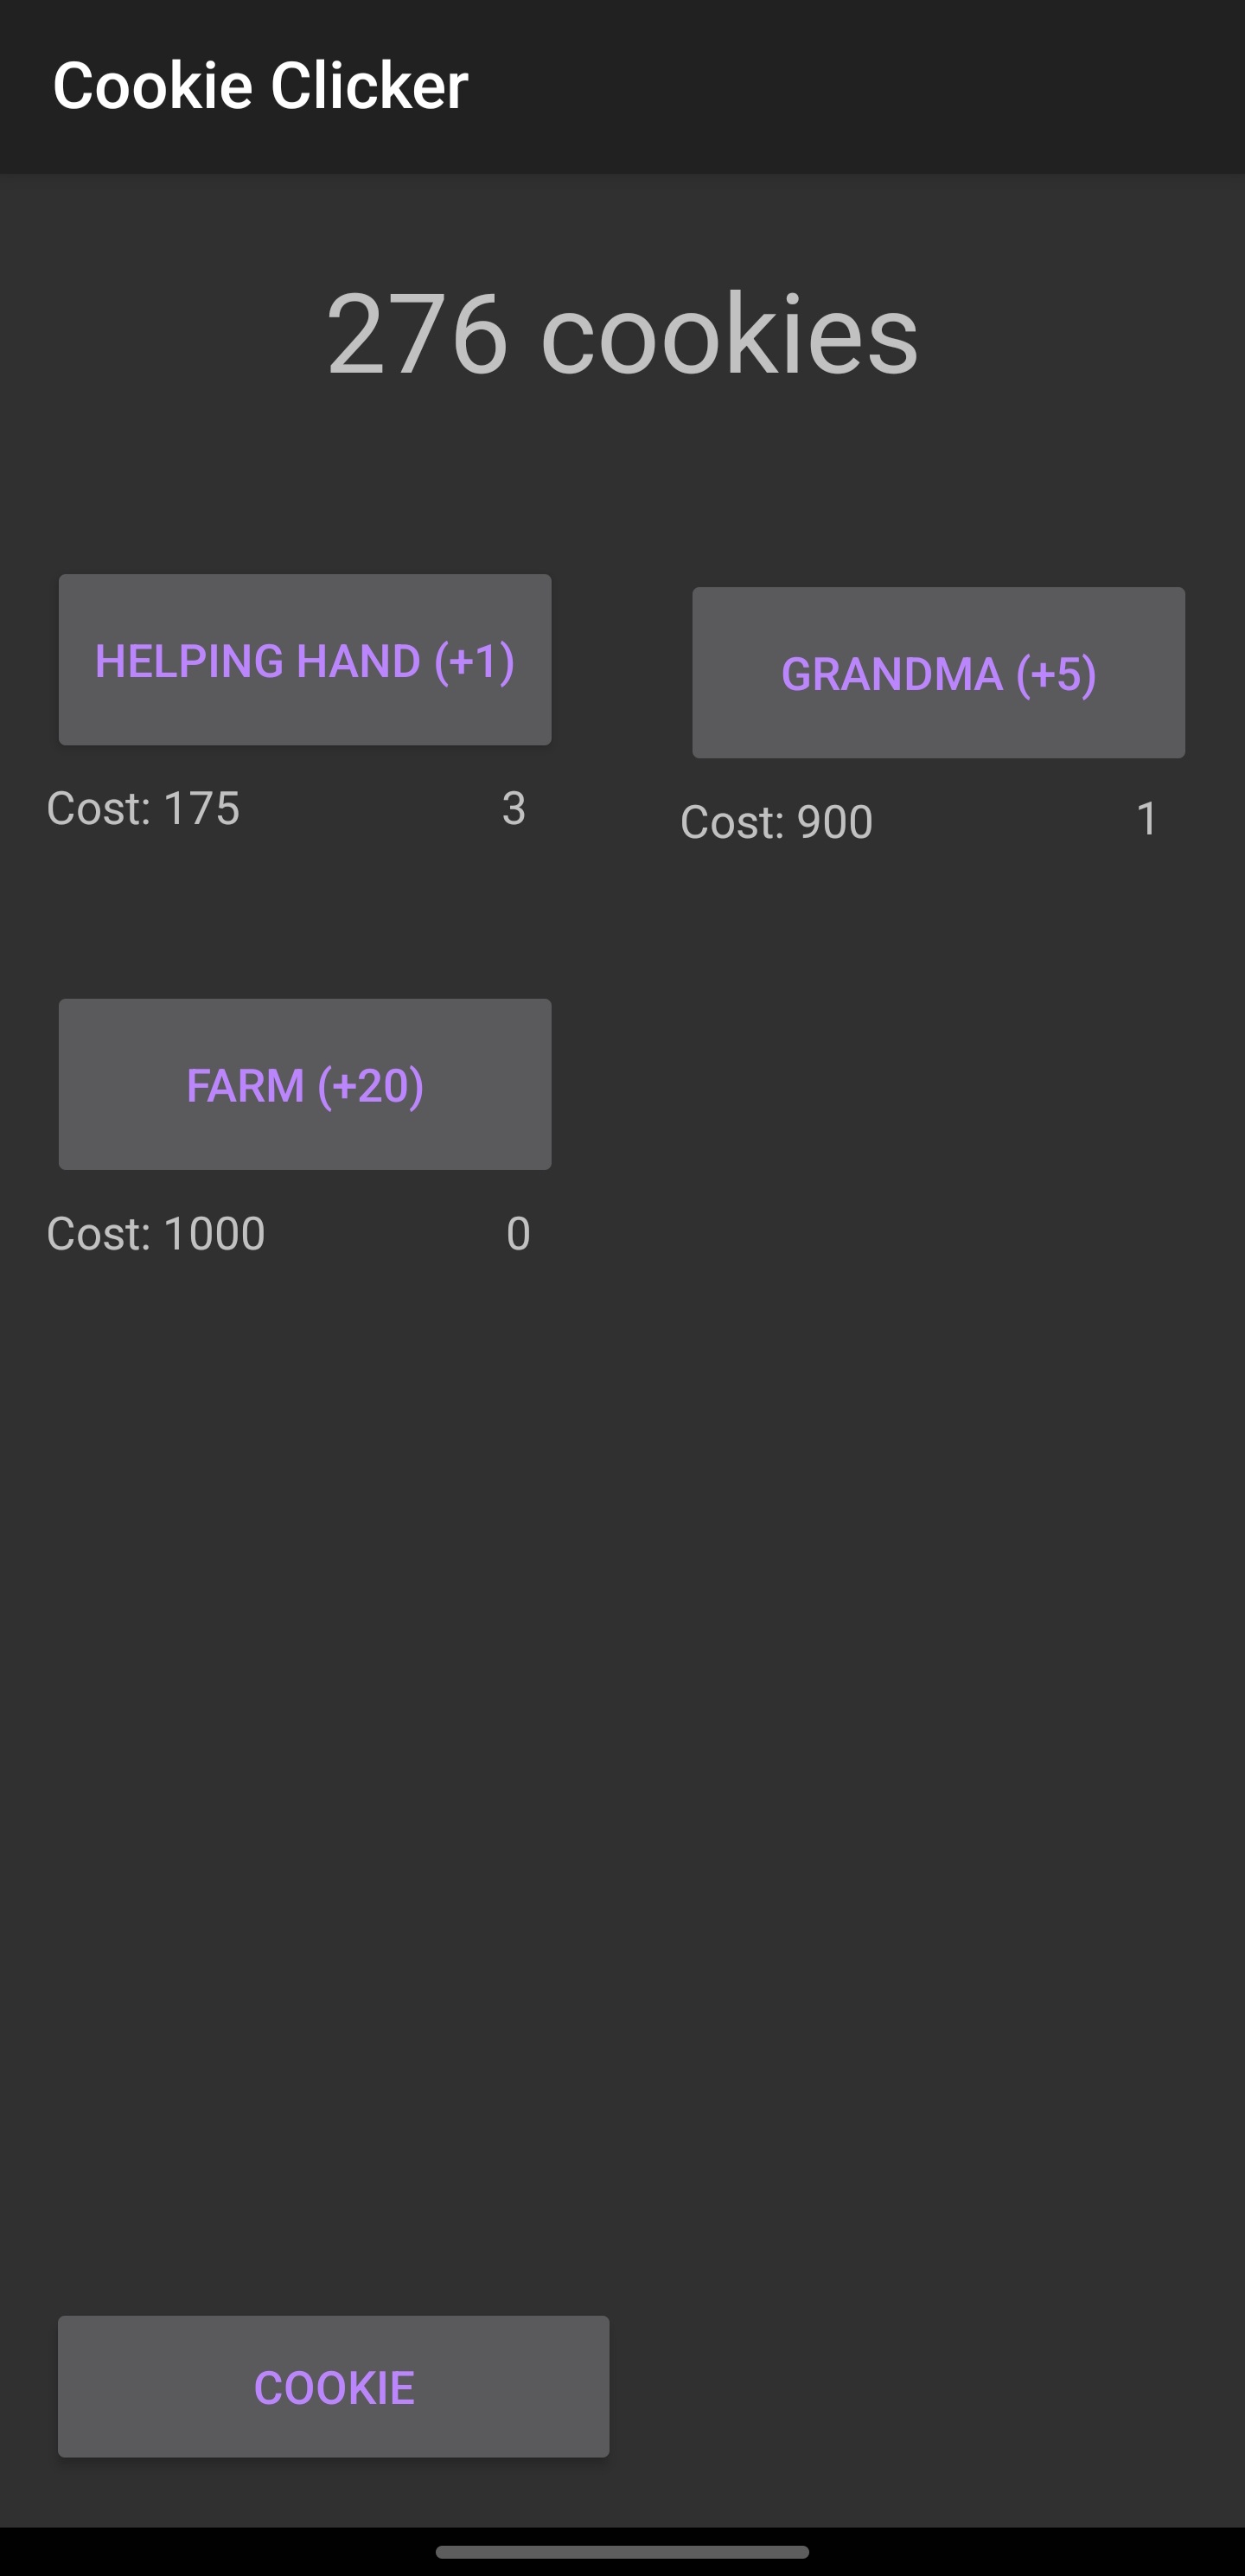Click the "(+1)" text on Helping Hand
This screenshot has width=1245, height=2576.
pyautogui.click(x=474, y=661)
